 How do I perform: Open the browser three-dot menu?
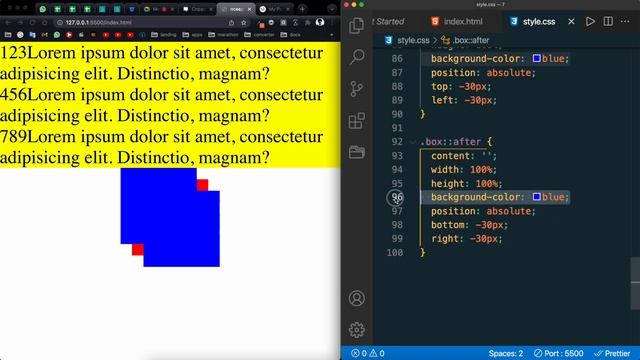click(x=333, y=22)
